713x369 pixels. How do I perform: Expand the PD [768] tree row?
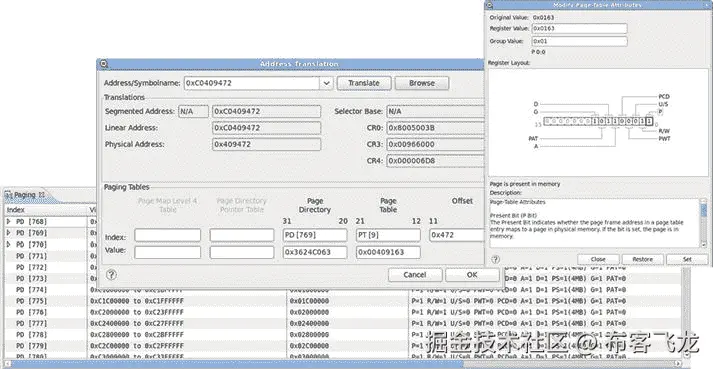[9, 222]
